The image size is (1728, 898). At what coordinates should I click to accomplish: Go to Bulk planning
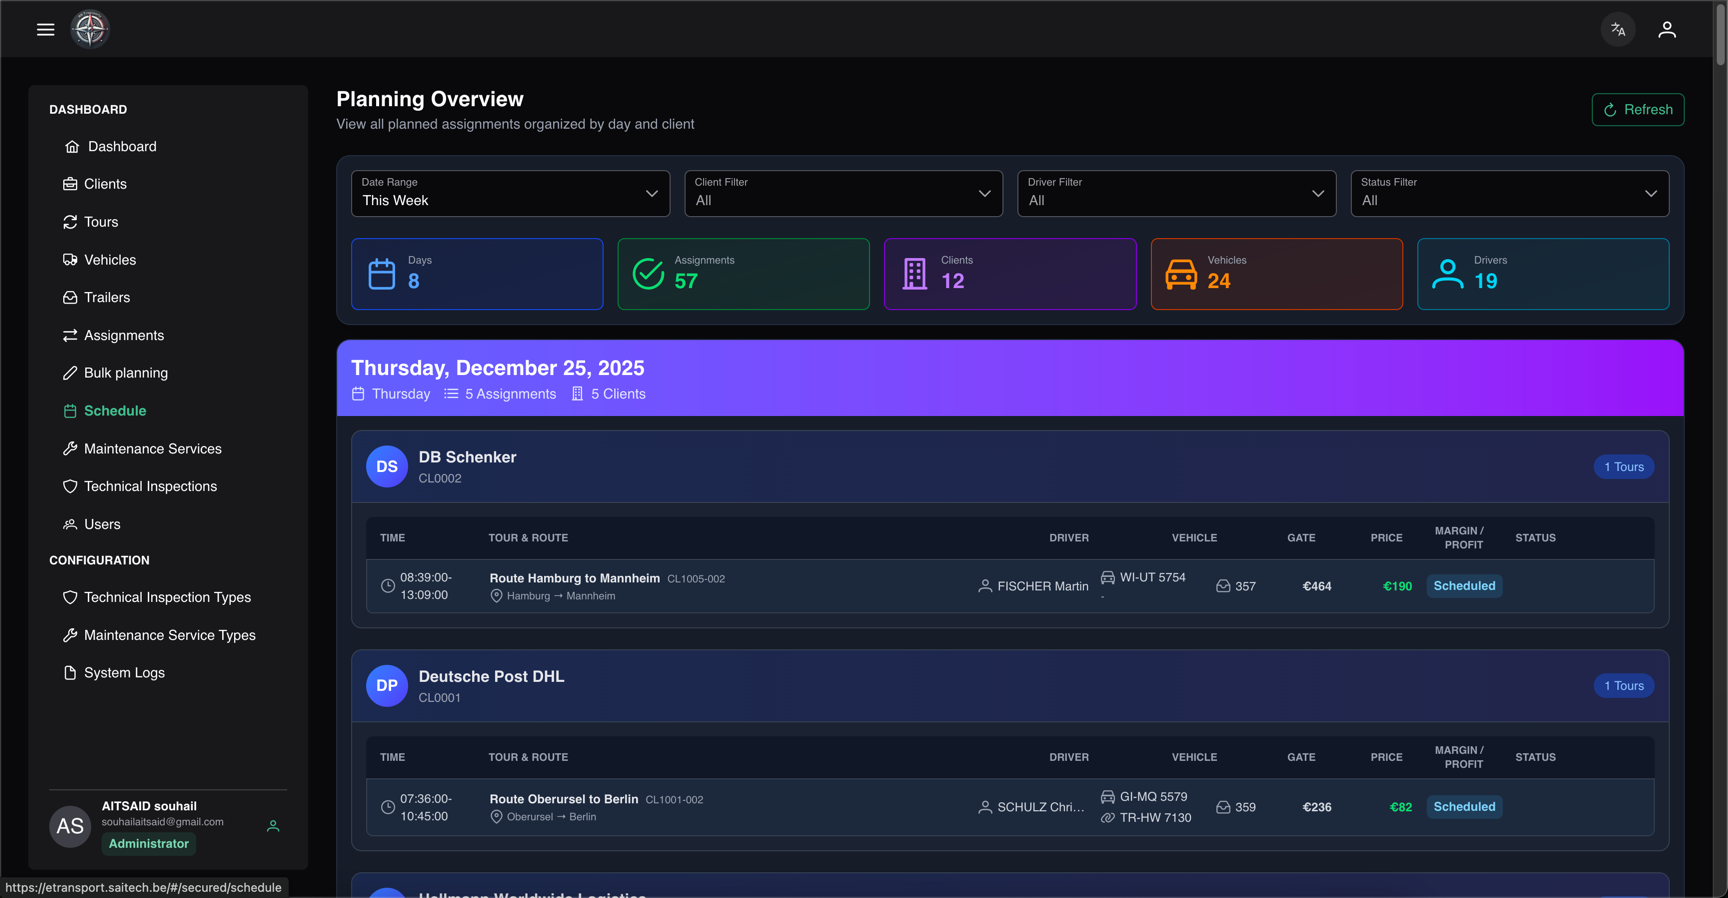pos(126,373)
